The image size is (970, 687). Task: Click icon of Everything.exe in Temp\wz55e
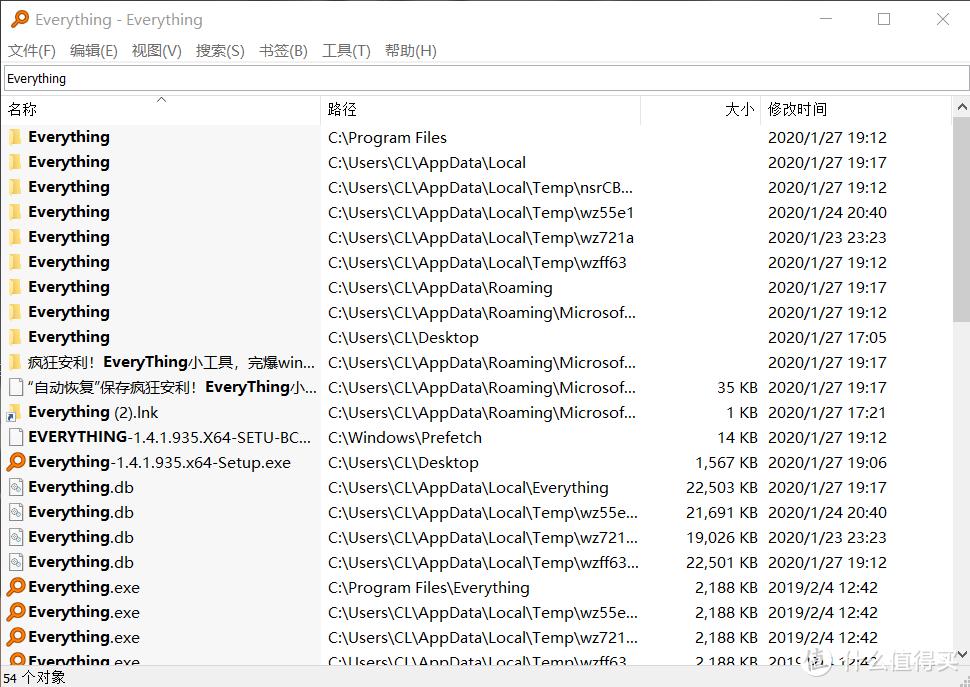click(16, 612)
